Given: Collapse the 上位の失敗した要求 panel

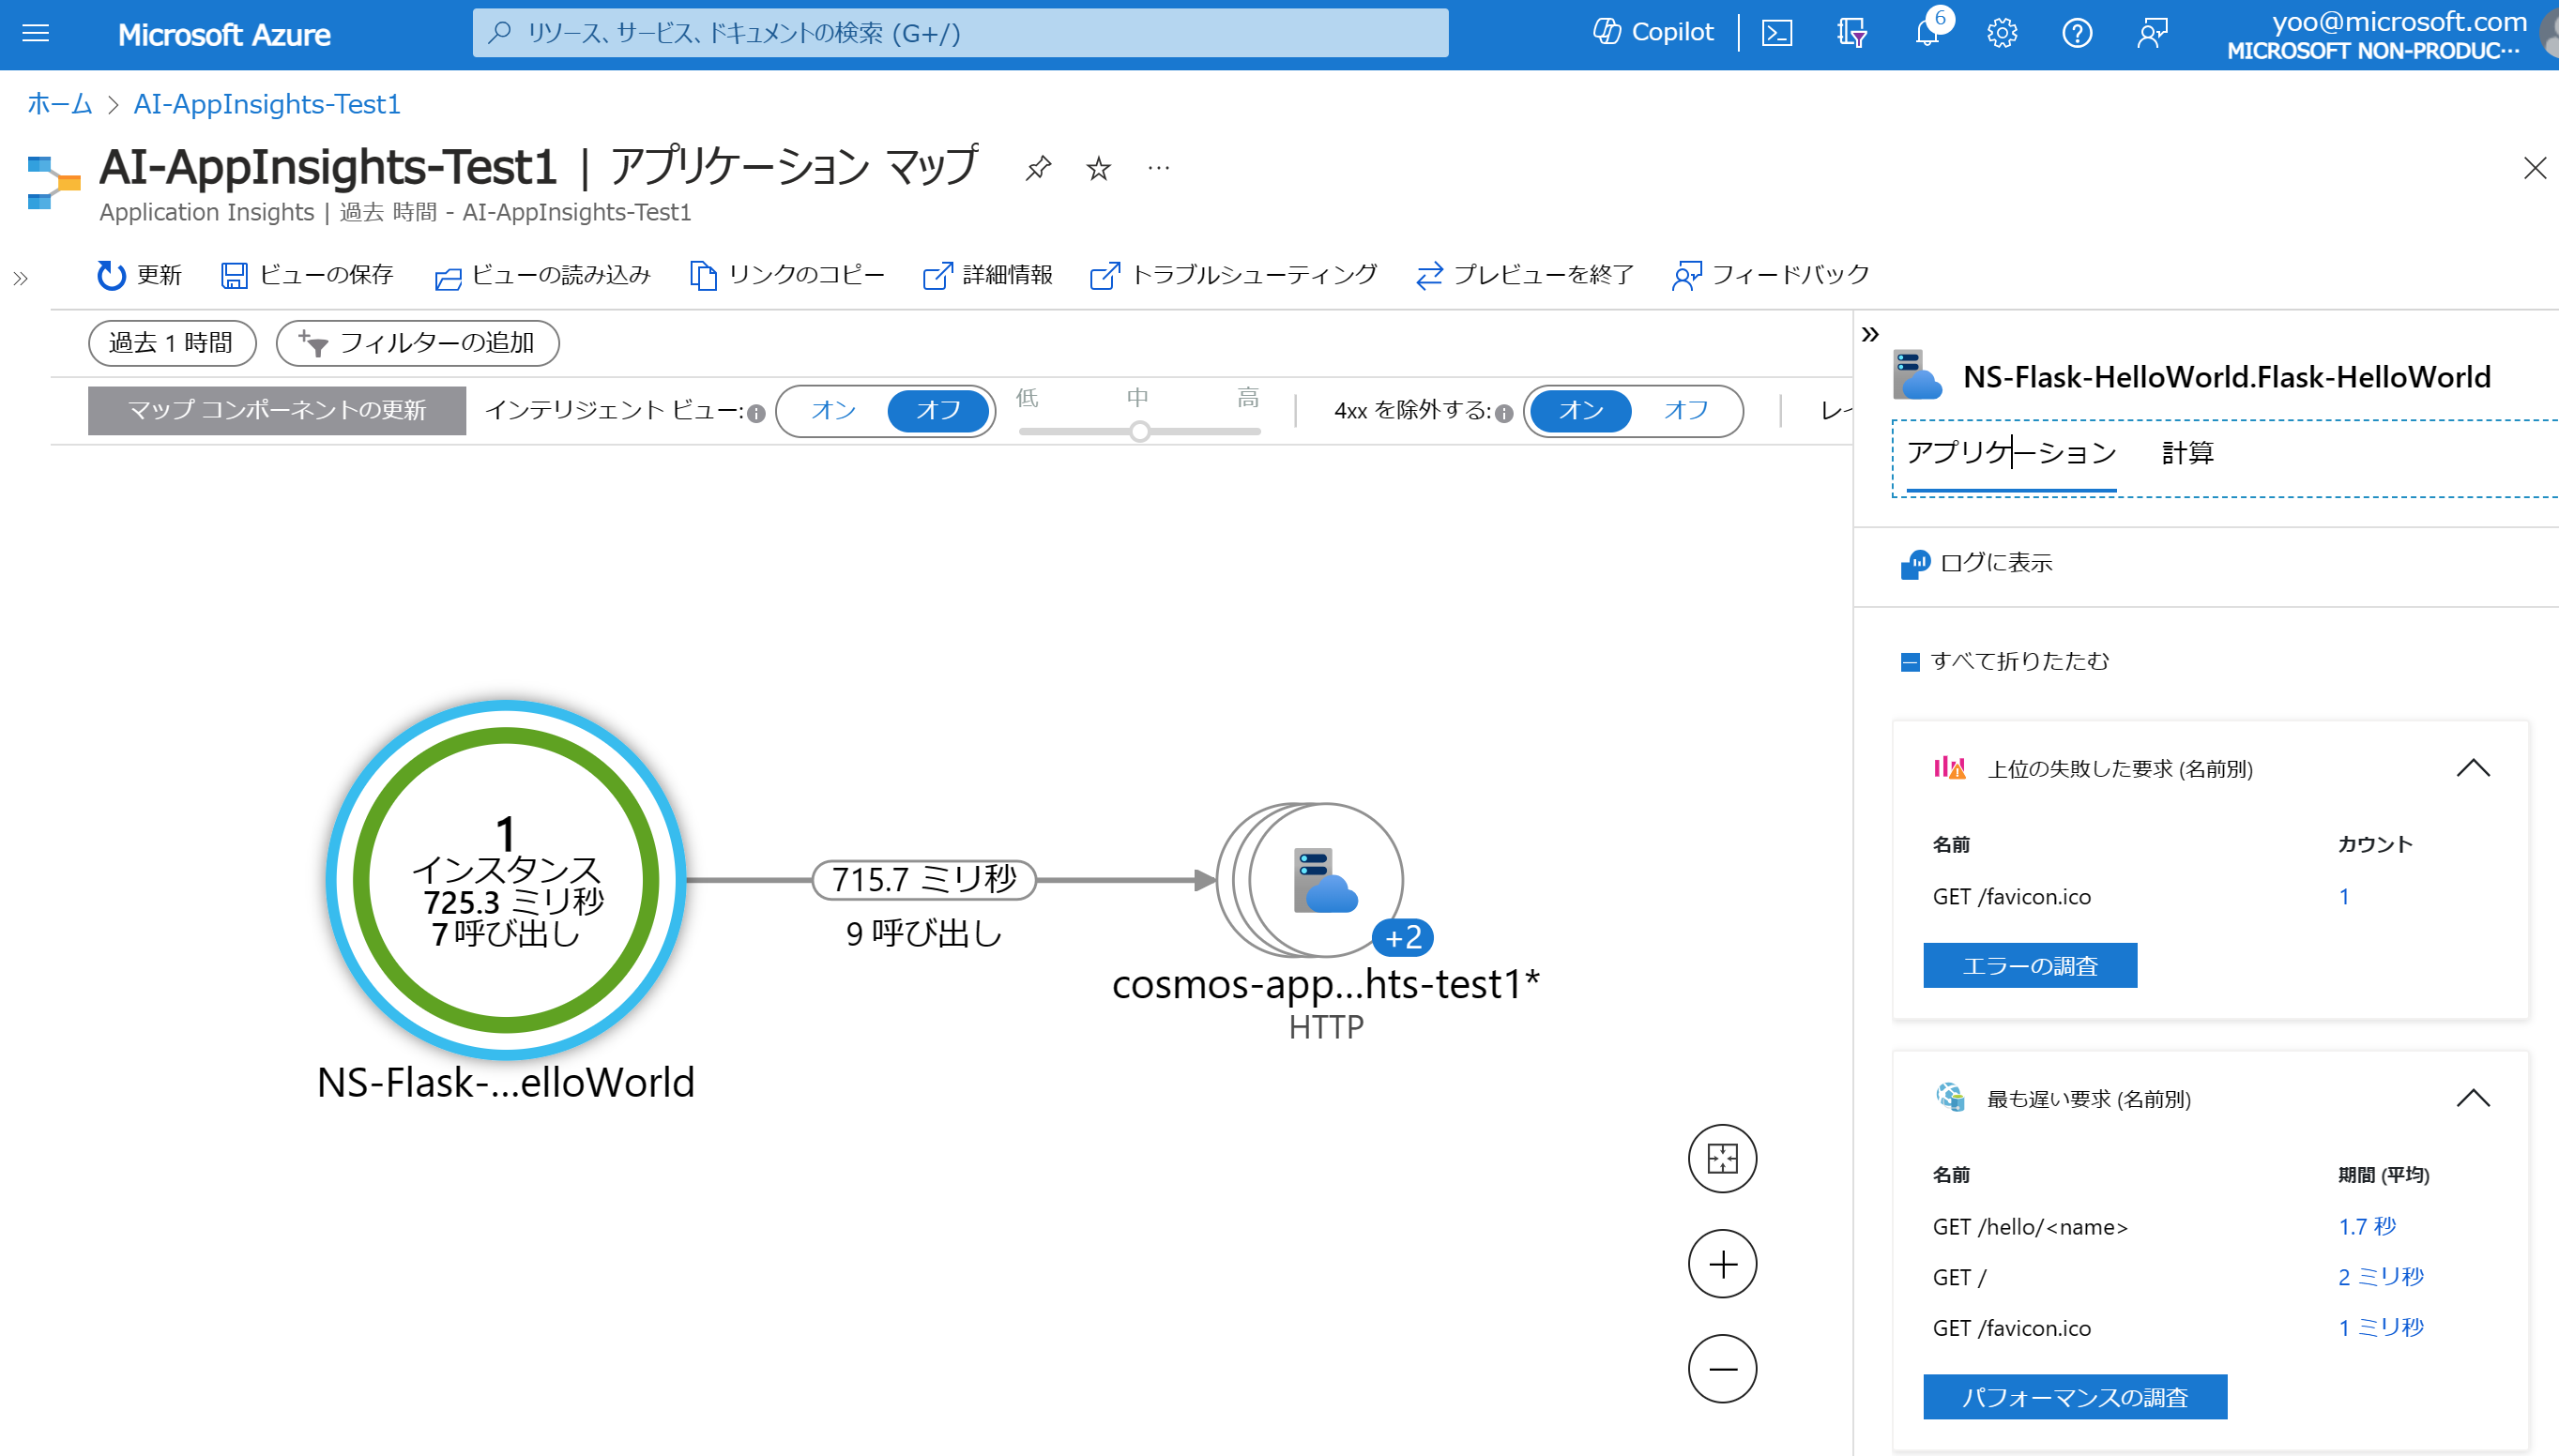Looking at the screenshot, I should tap(2475, 768).
